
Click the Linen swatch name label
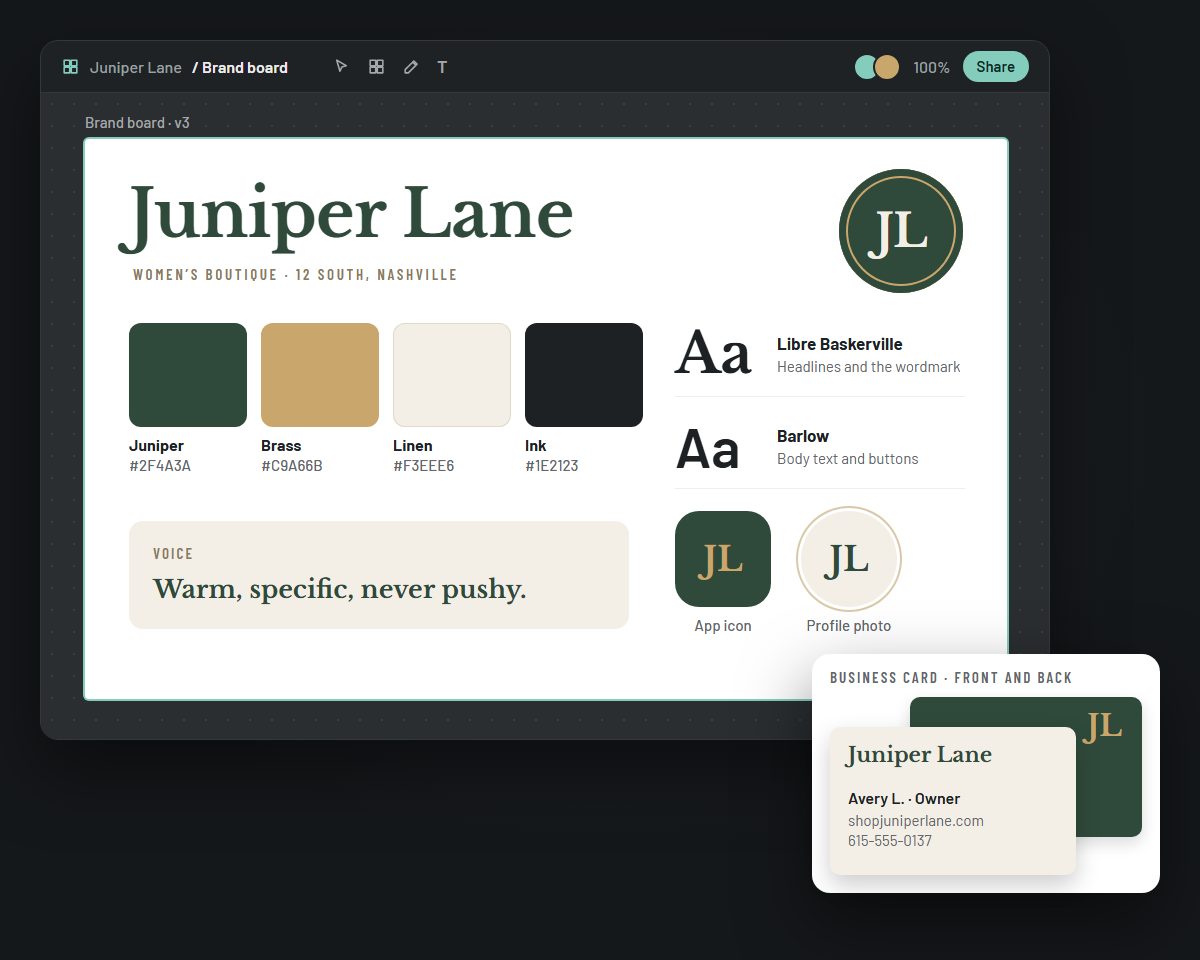[x=413, y=446]
